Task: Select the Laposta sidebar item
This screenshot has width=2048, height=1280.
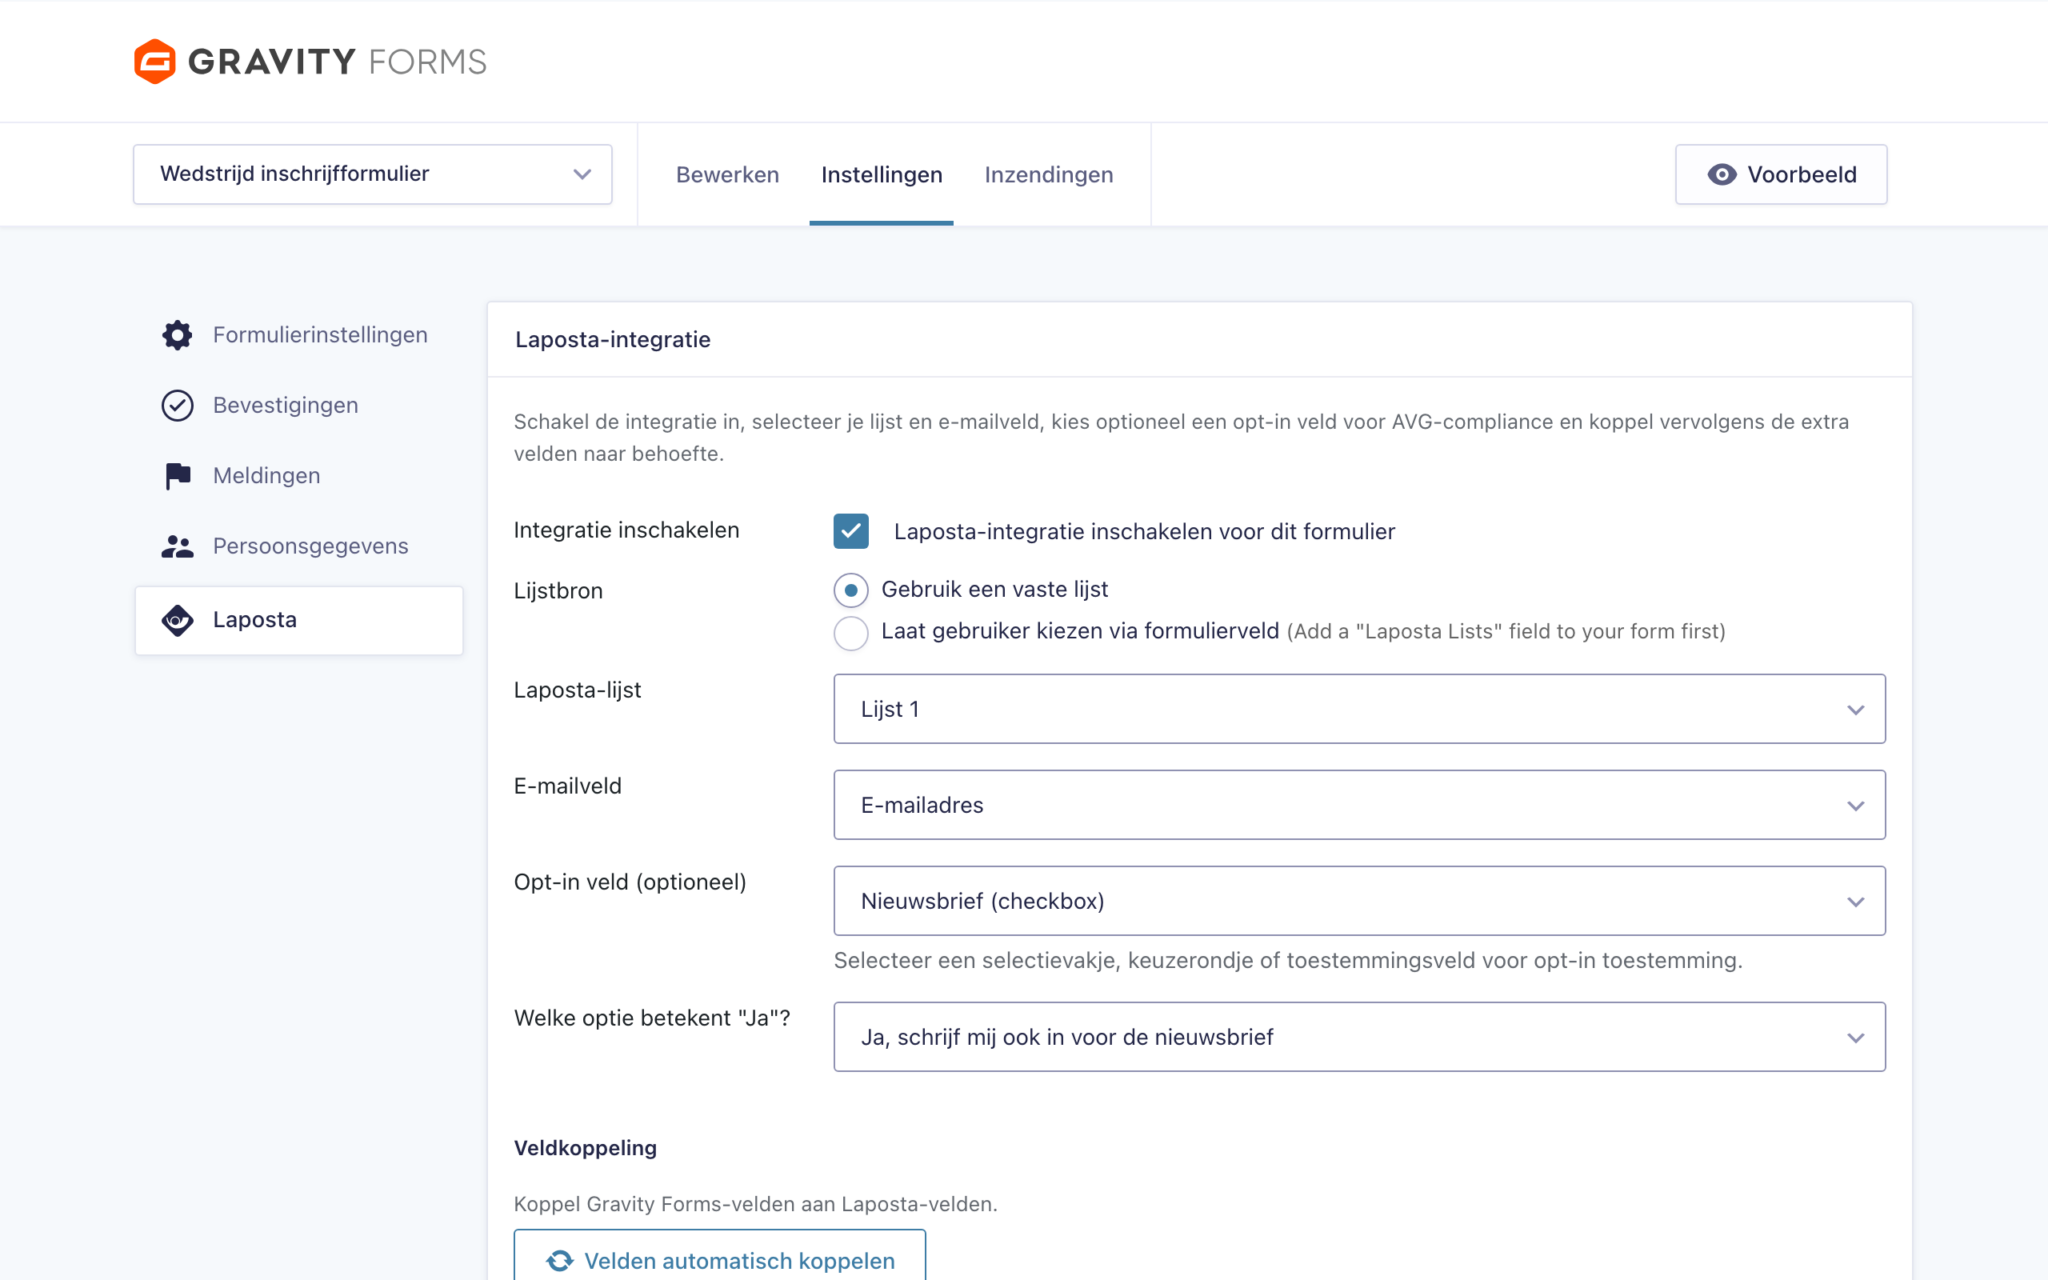Action: (x=299, y=620)
